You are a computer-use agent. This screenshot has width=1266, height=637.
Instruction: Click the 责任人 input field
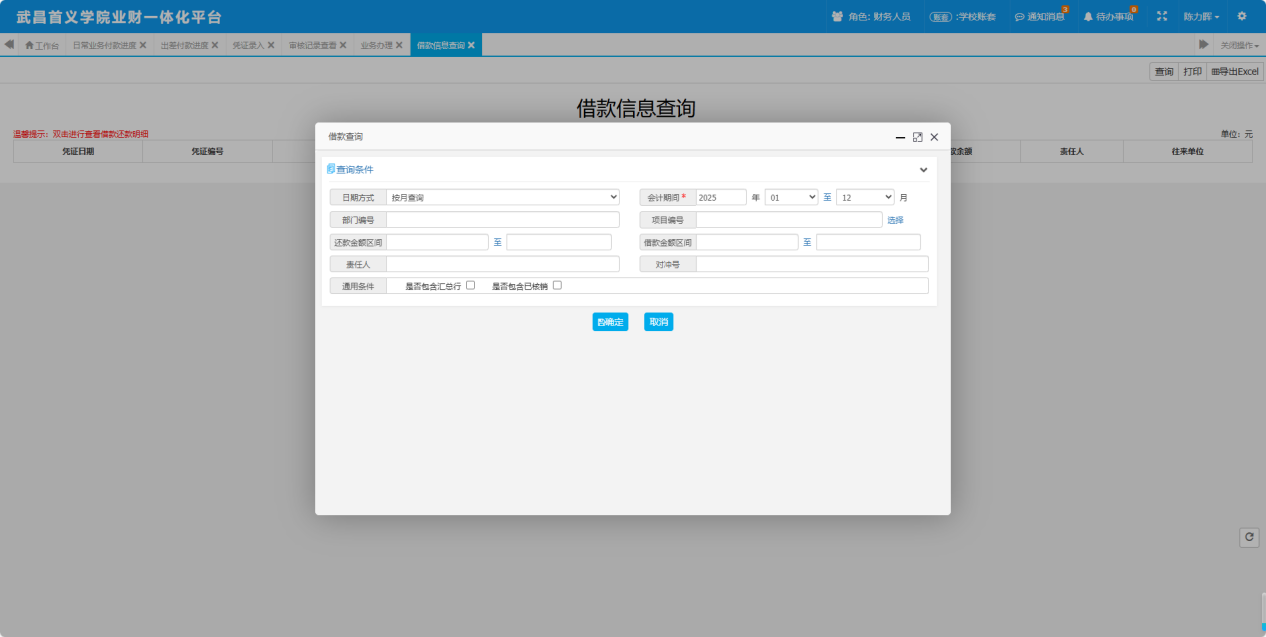pos(503,264)
